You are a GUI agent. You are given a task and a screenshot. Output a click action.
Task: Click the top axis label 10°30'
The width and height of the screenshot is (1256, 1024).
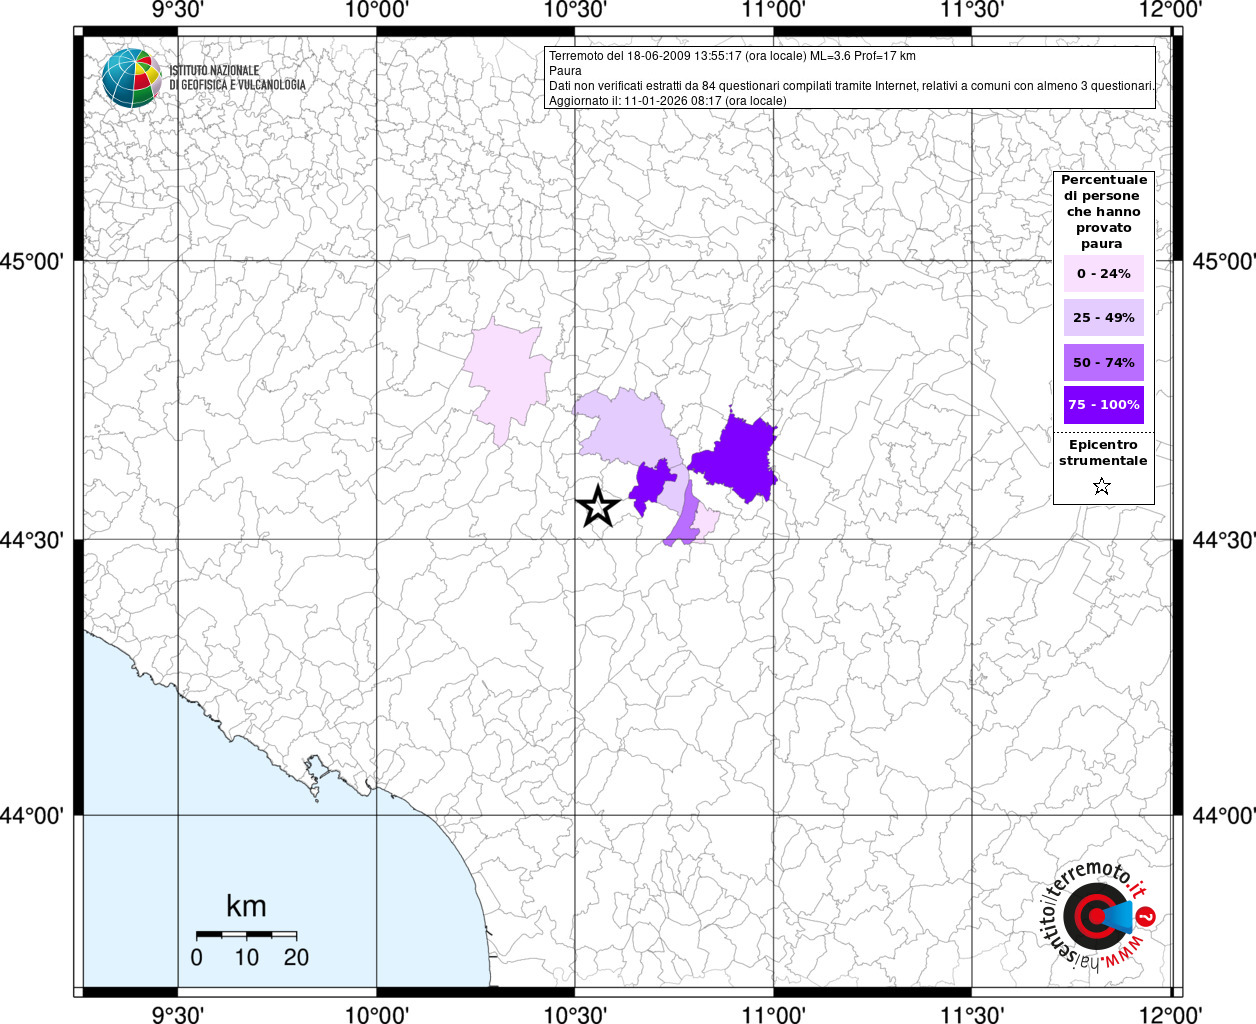tap(576, 10)
